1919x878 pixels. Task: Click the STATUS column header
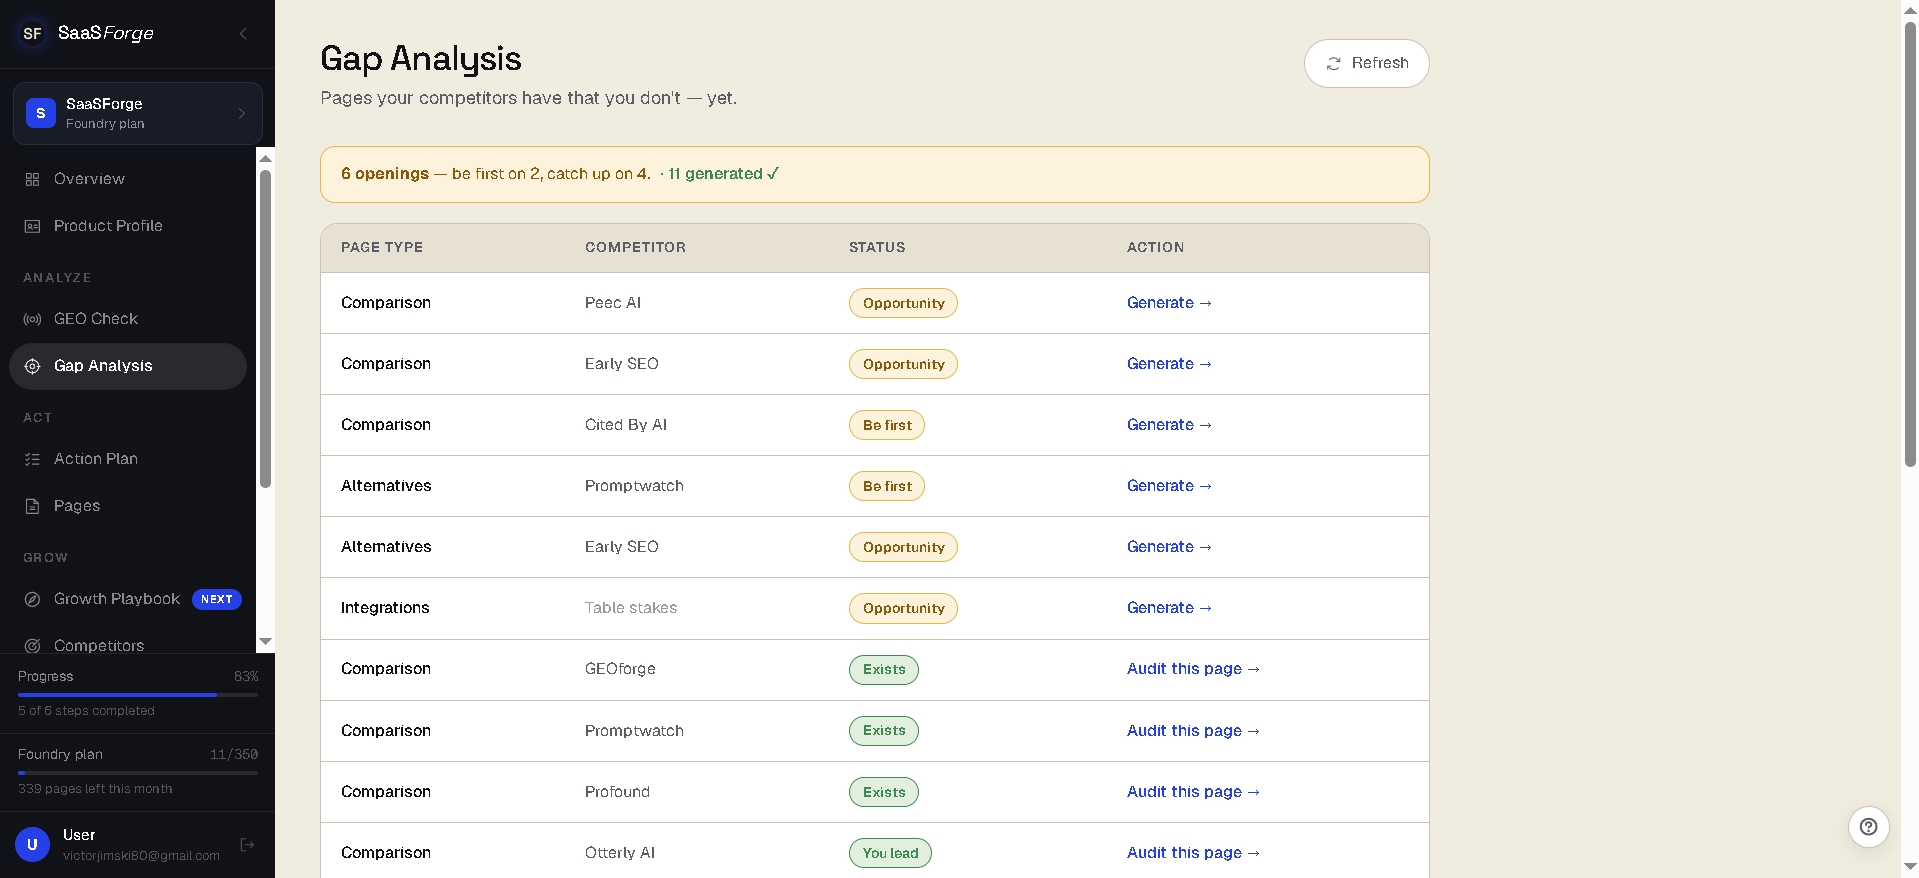pyautogui.click(x=877, y=247)
